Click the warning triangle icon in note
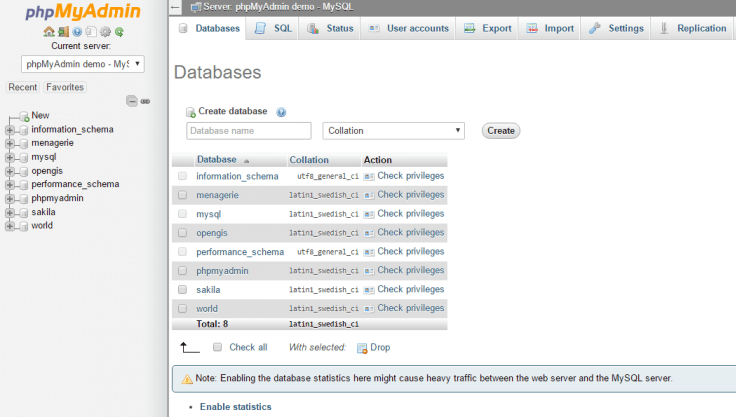Viewport: 736px width, 417px height. (187, 378)
